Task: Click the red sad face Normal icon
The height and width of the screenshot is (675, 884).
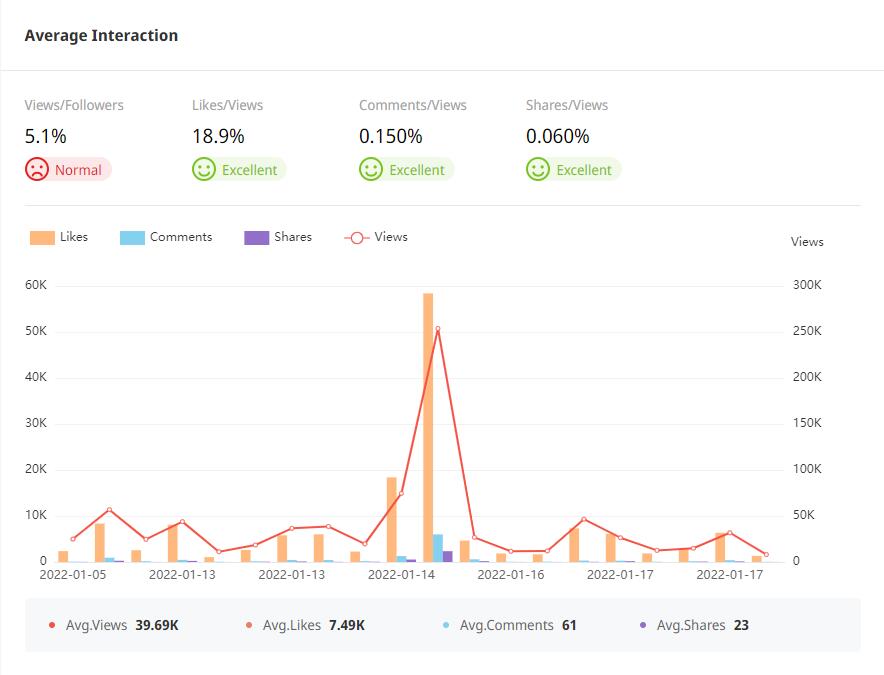Action: 37,169
